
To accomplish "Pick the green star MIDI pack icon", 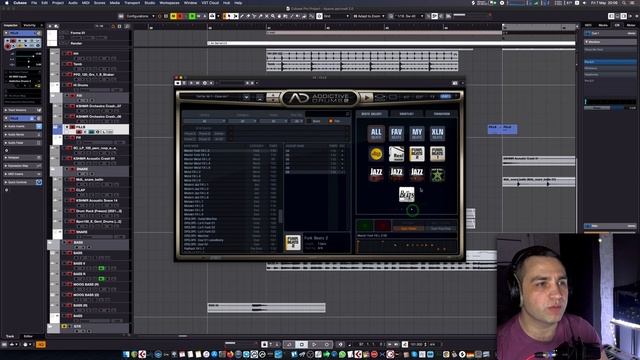I will pos(437,174).
